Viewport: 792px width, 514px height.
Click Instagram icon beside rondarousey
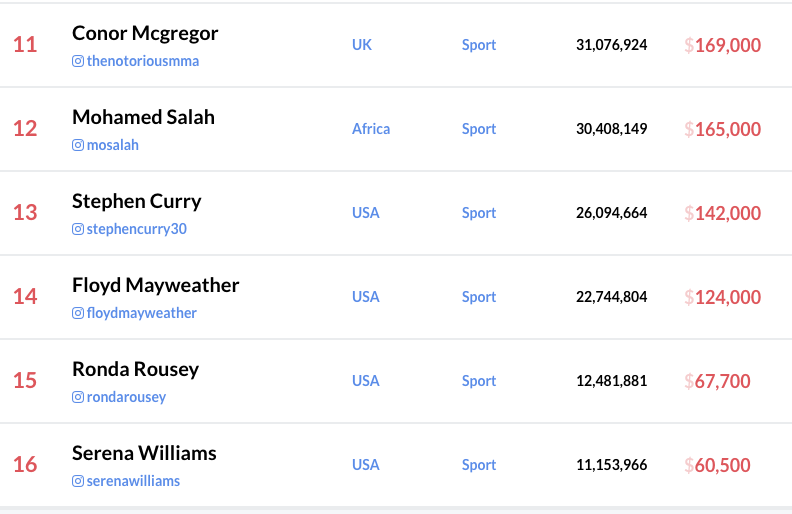[78, 397]
